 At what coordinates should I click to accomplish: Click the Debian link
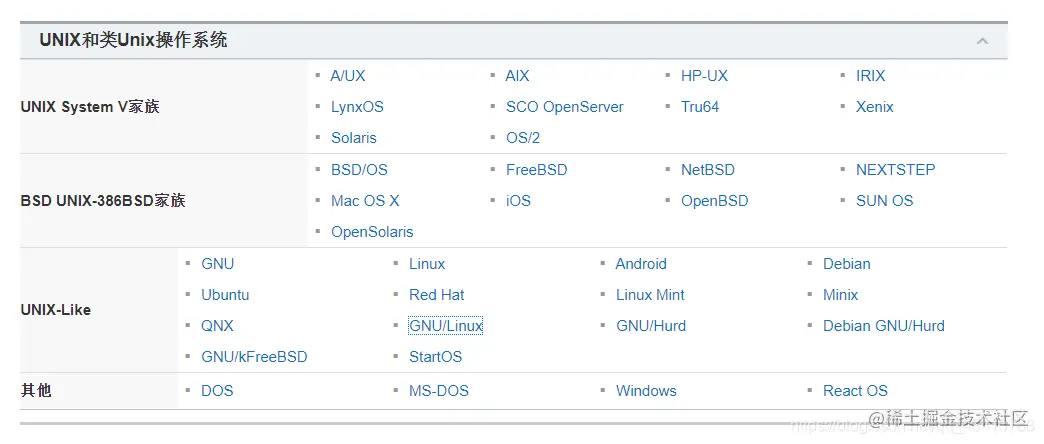point(847,264)
